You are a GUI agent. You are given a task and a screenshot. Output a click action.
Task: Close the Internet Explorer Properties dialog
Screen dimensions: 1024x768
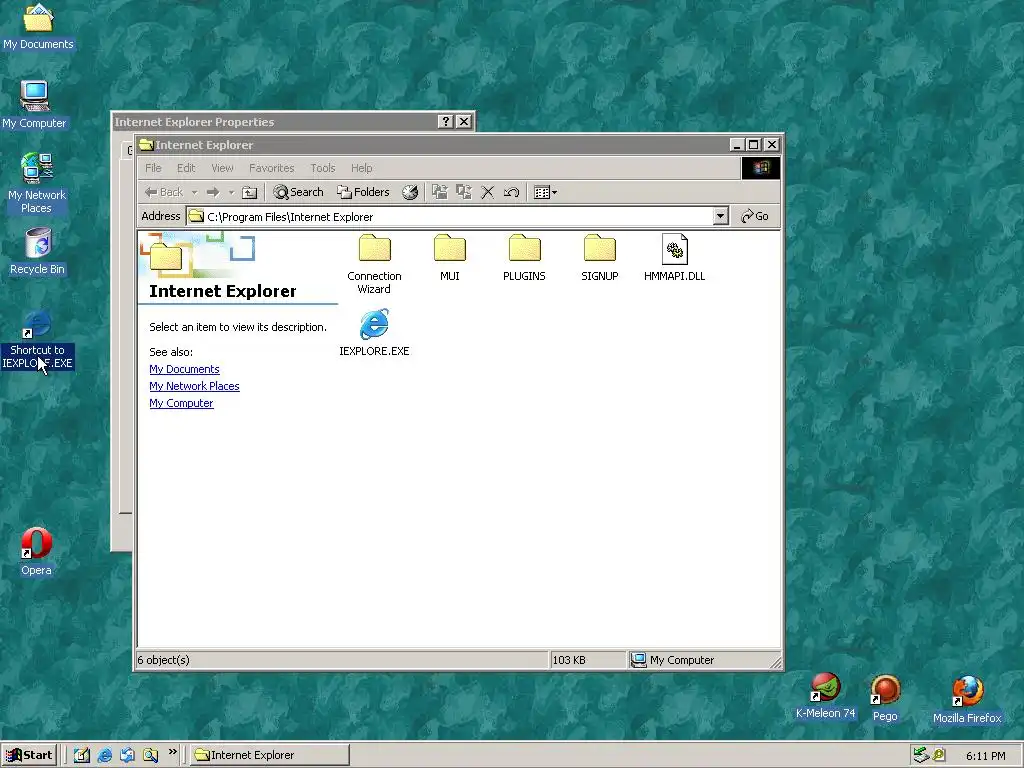point(464,121)
